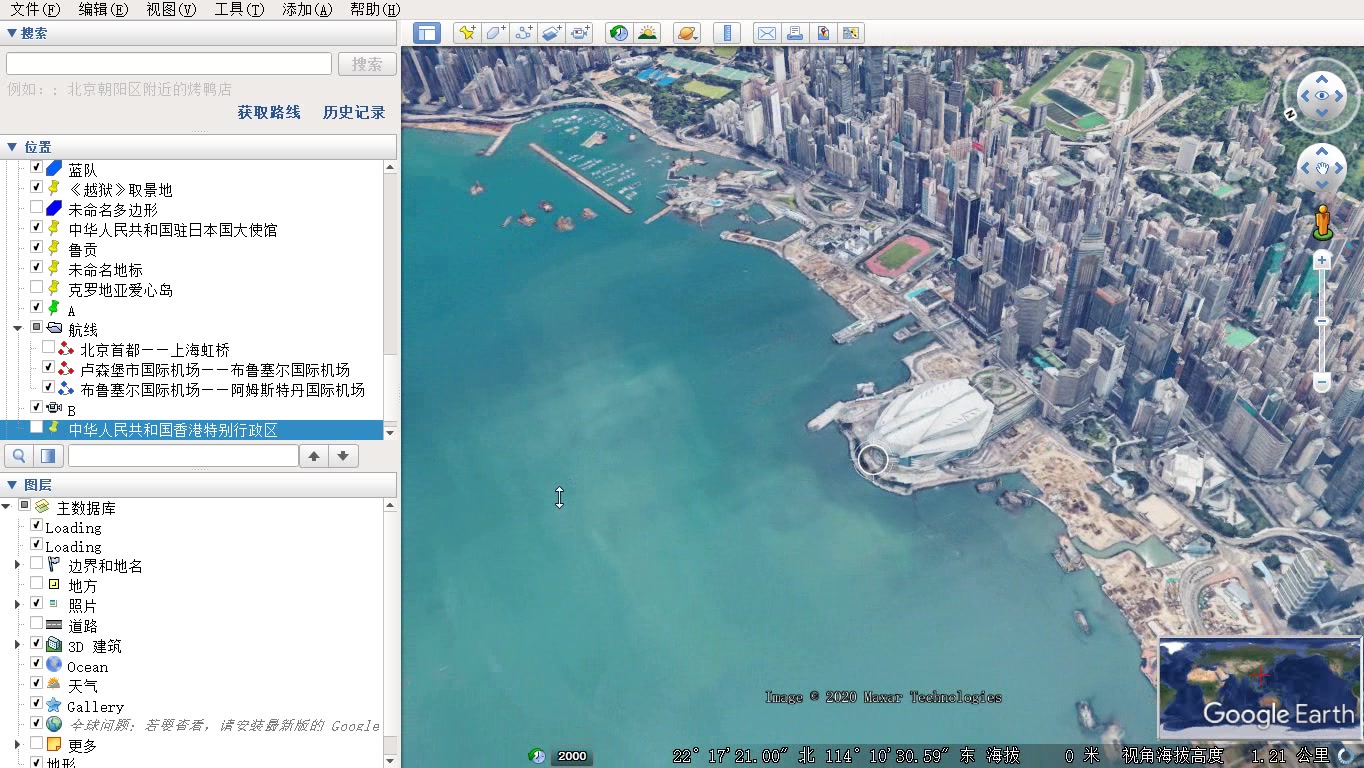
Task: Click the email envelope icon
Action: [767, 33]
